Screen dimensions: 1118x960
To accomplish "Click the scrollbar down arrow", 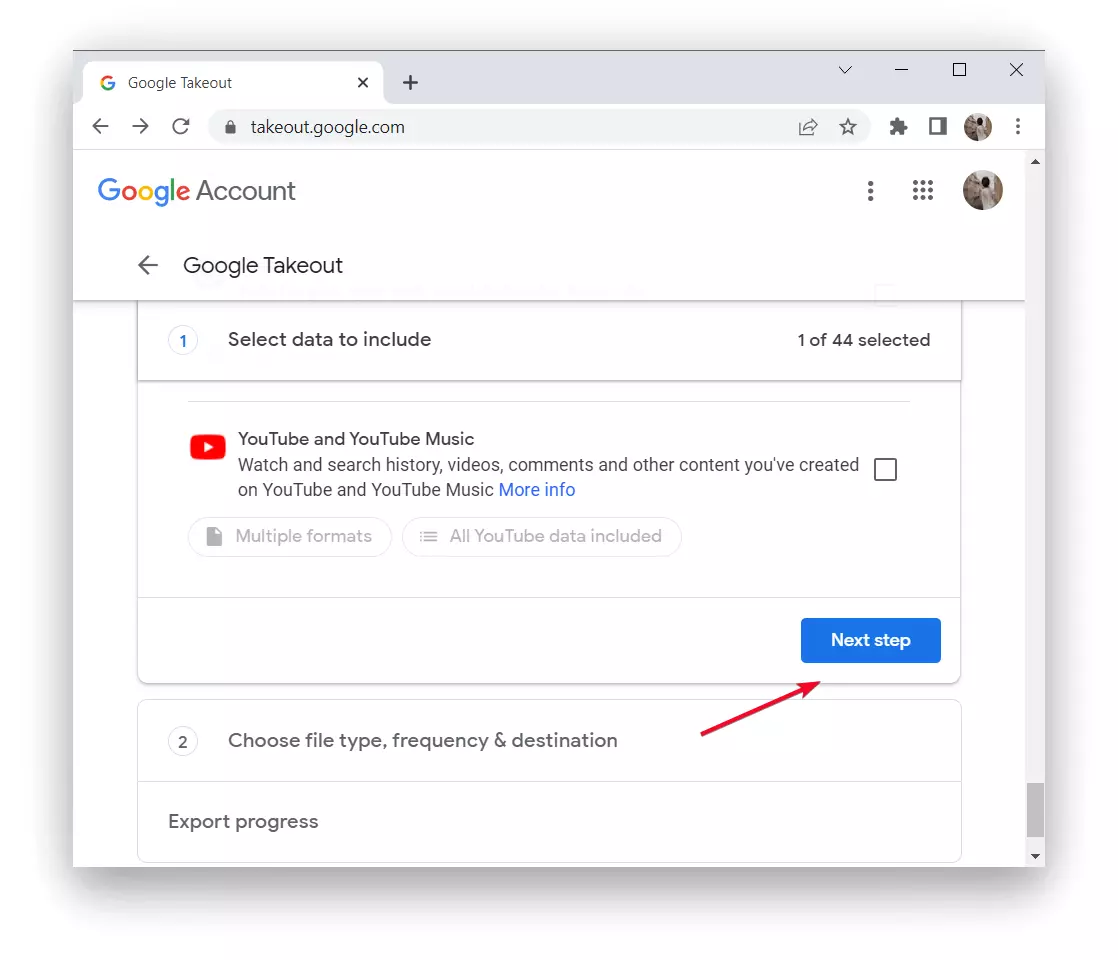I will pos(1035,856).
